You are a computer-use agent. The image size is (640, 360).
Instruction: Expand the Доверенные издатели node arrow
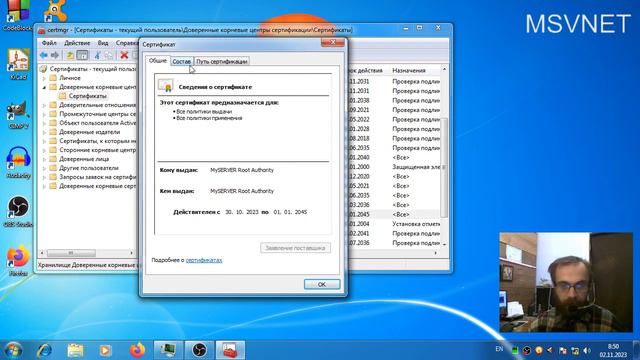tap(44, 132)
